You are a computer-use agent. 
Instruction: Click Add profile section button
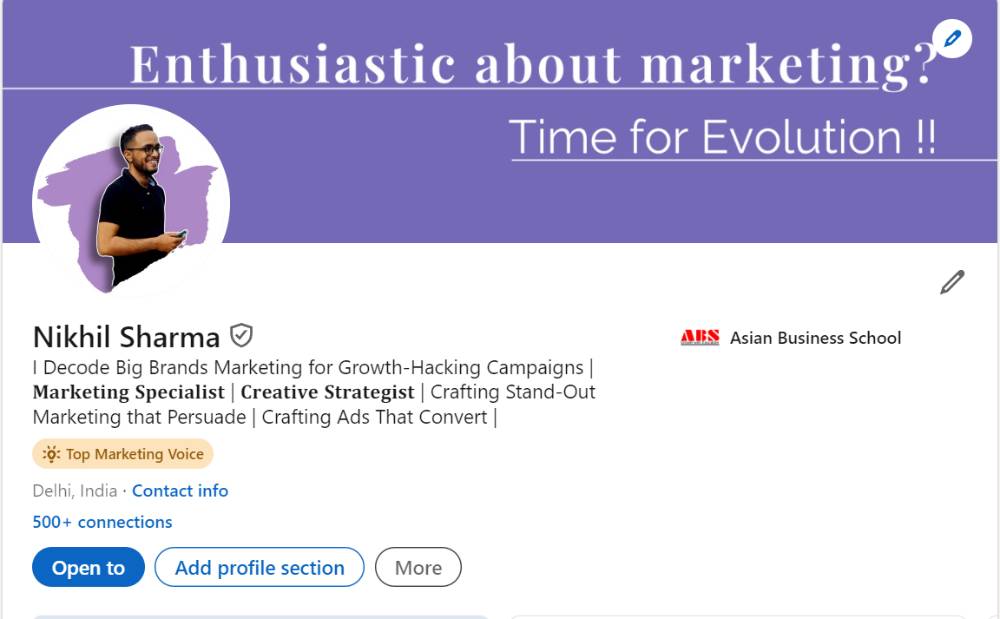pyautogui.click(x=260, y=567)
